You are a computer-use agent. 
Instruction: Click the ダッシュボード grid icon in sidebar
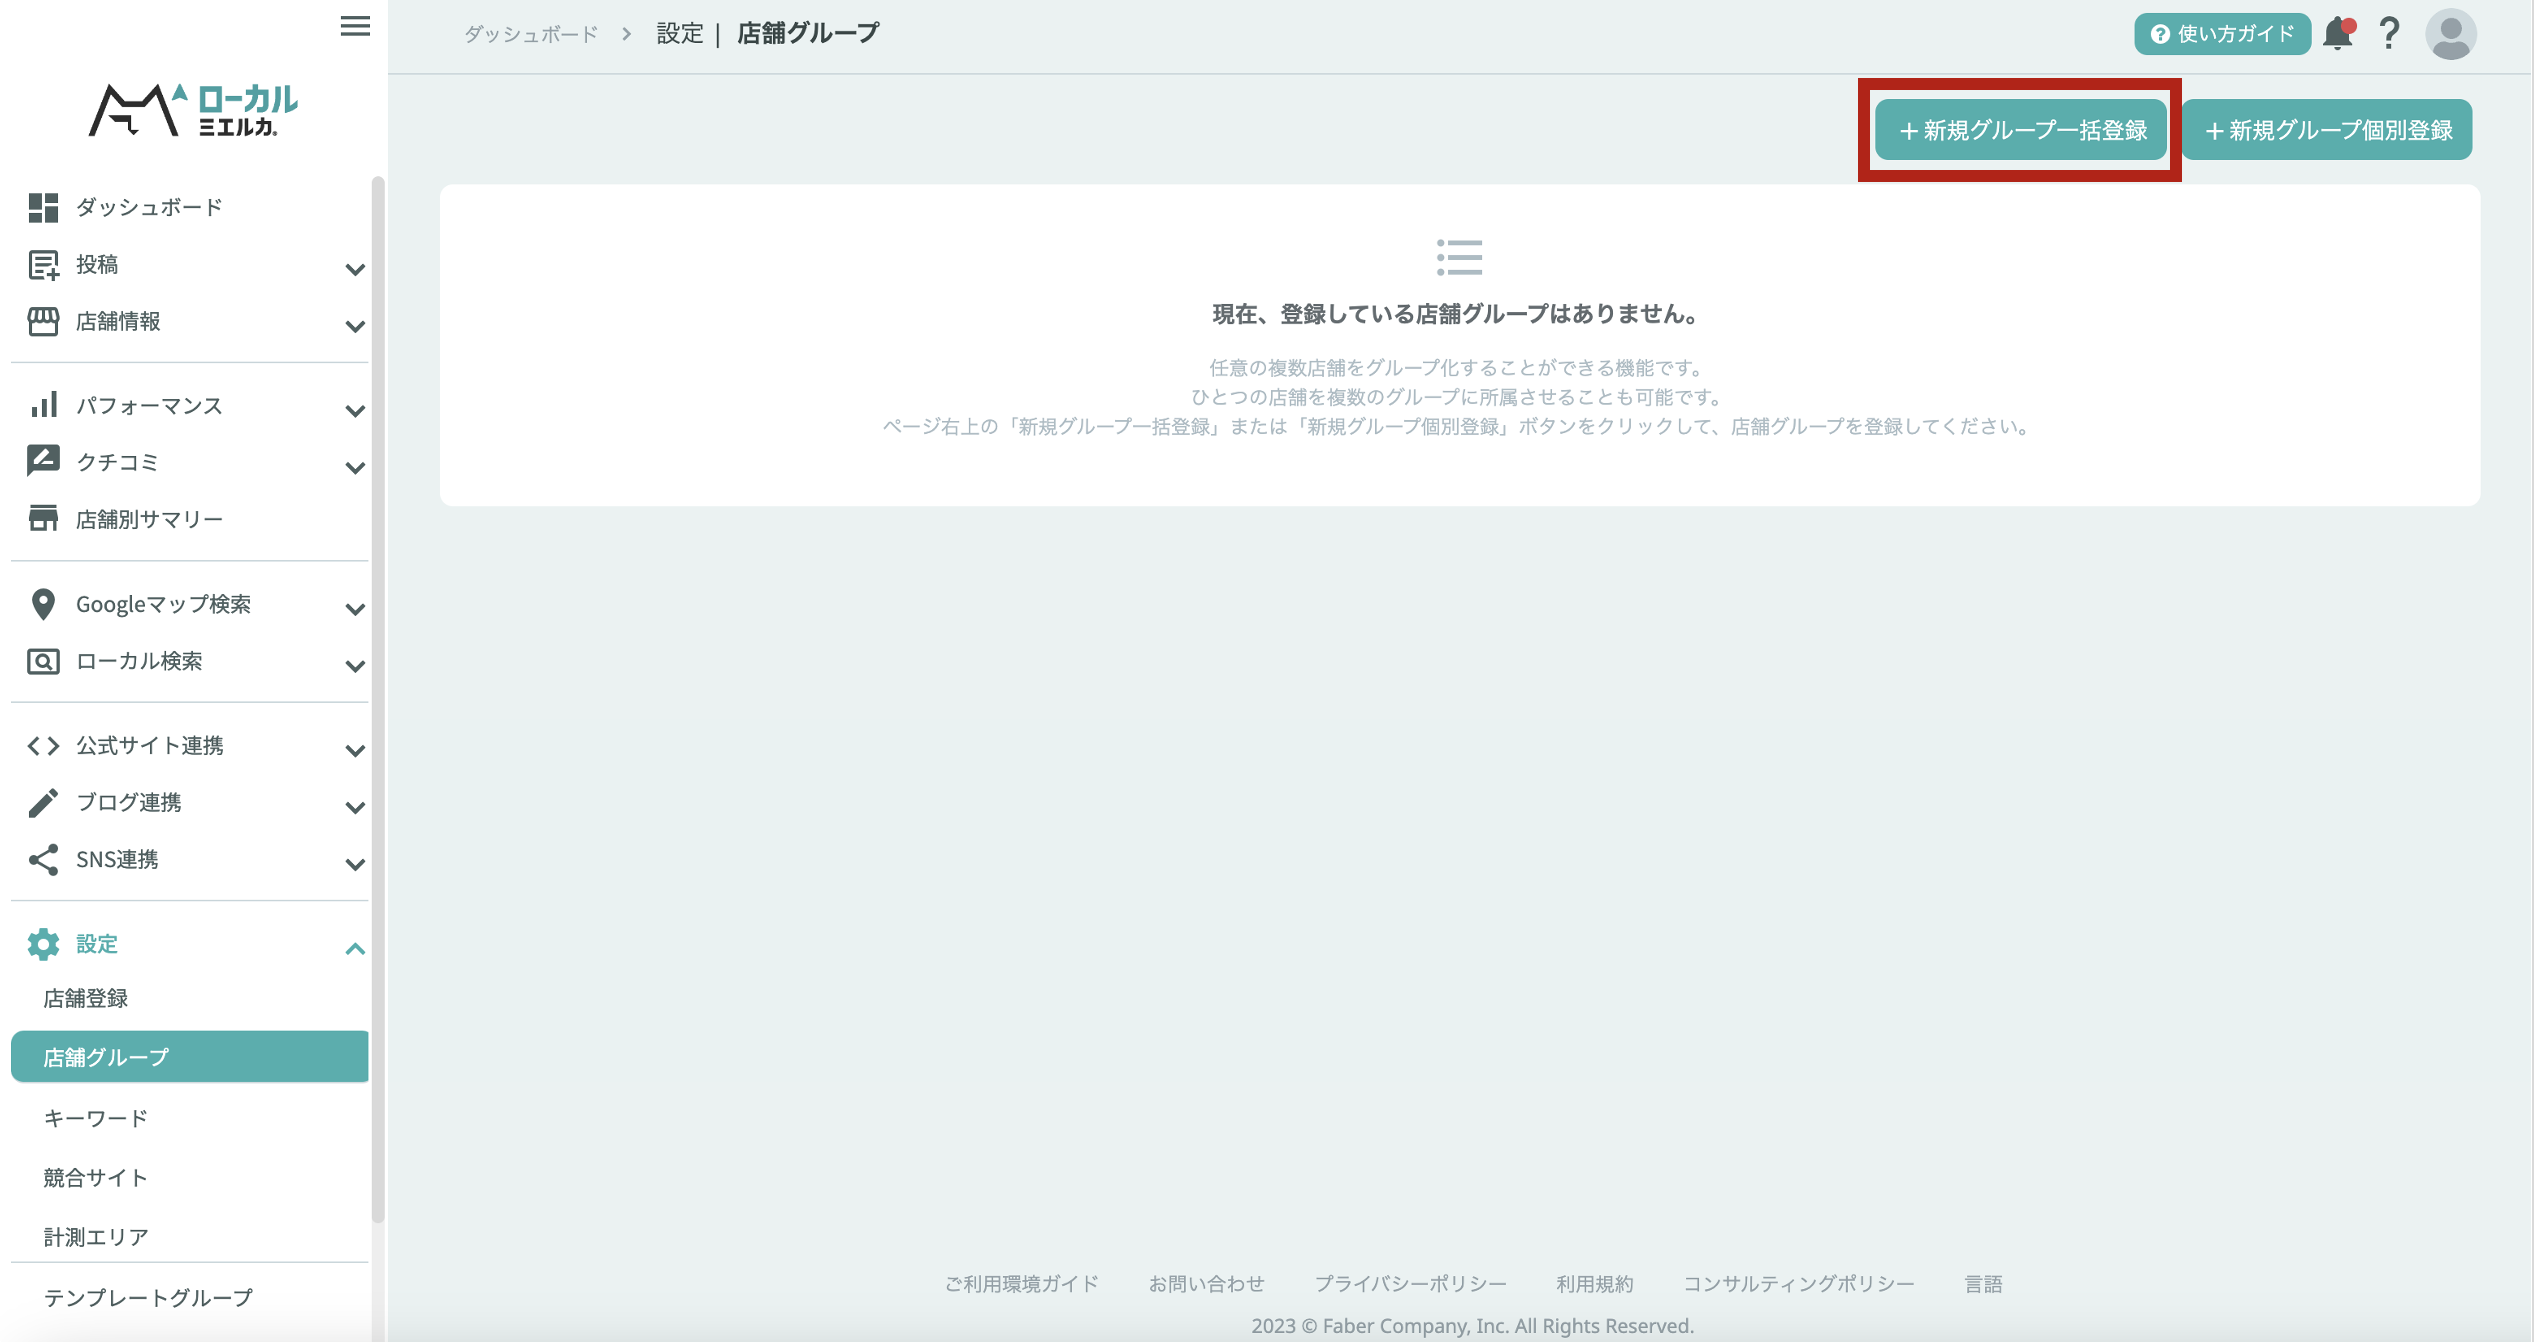tap(43, 207)
